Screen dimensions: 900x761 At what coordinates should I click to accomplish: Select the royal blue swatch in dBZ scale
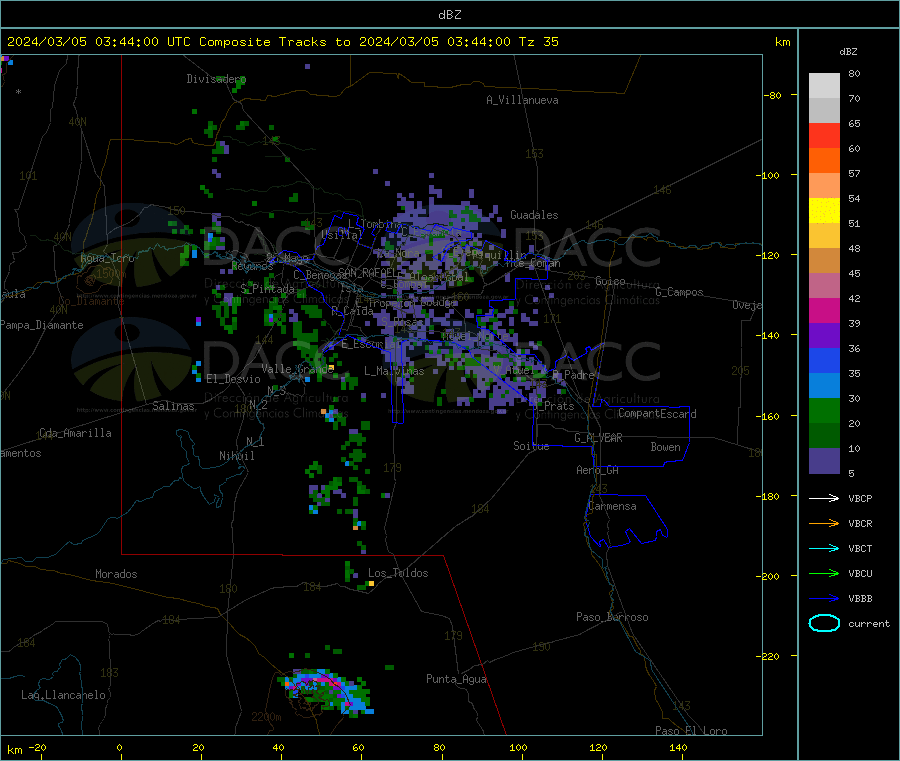pos(824,360)
